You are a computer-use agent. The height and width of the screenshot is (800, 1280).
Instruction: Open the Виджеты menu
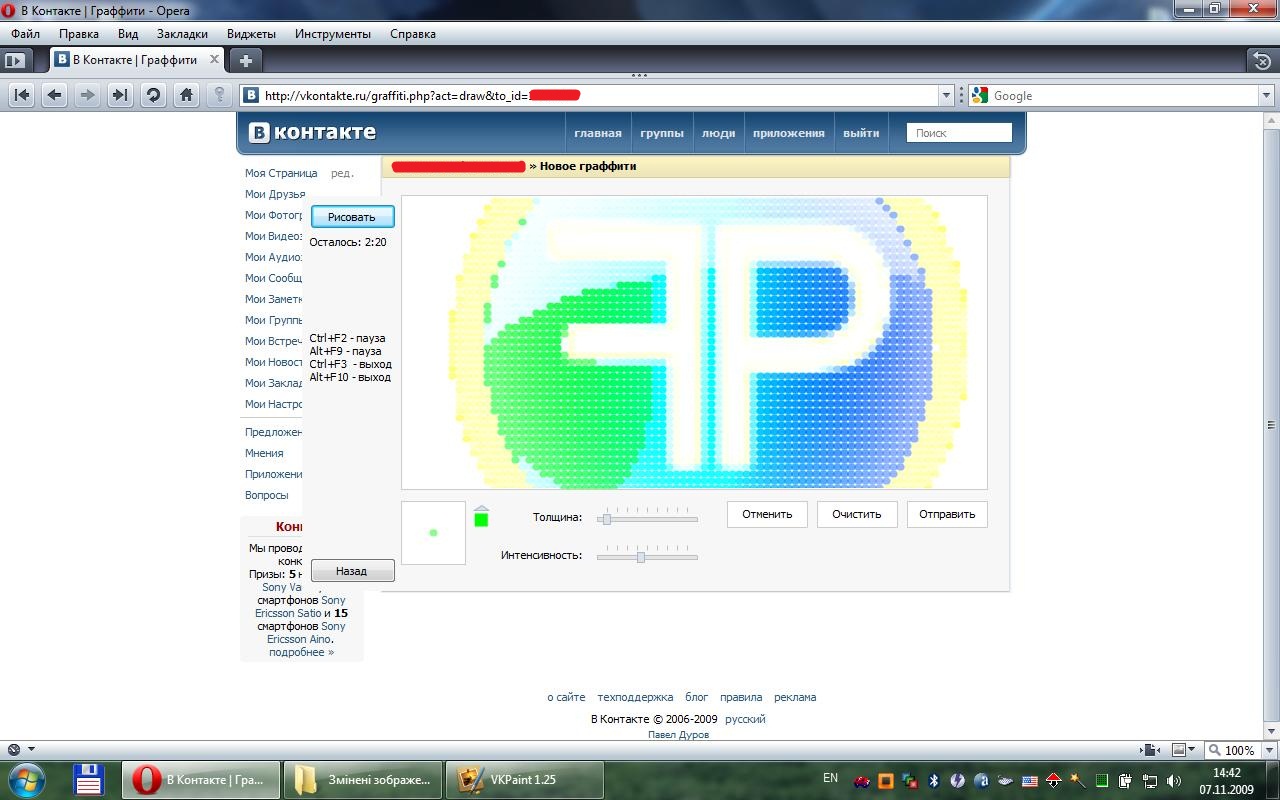tap(251, 33)
